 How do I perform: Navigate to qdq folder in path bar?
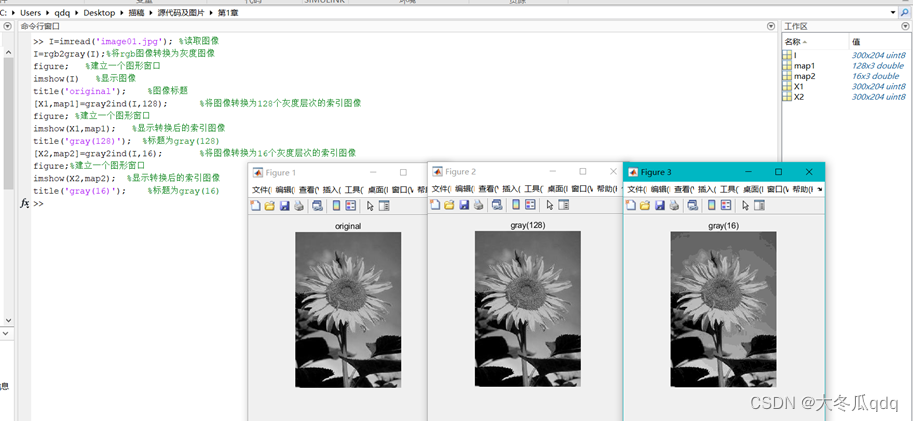click(63, 12)
